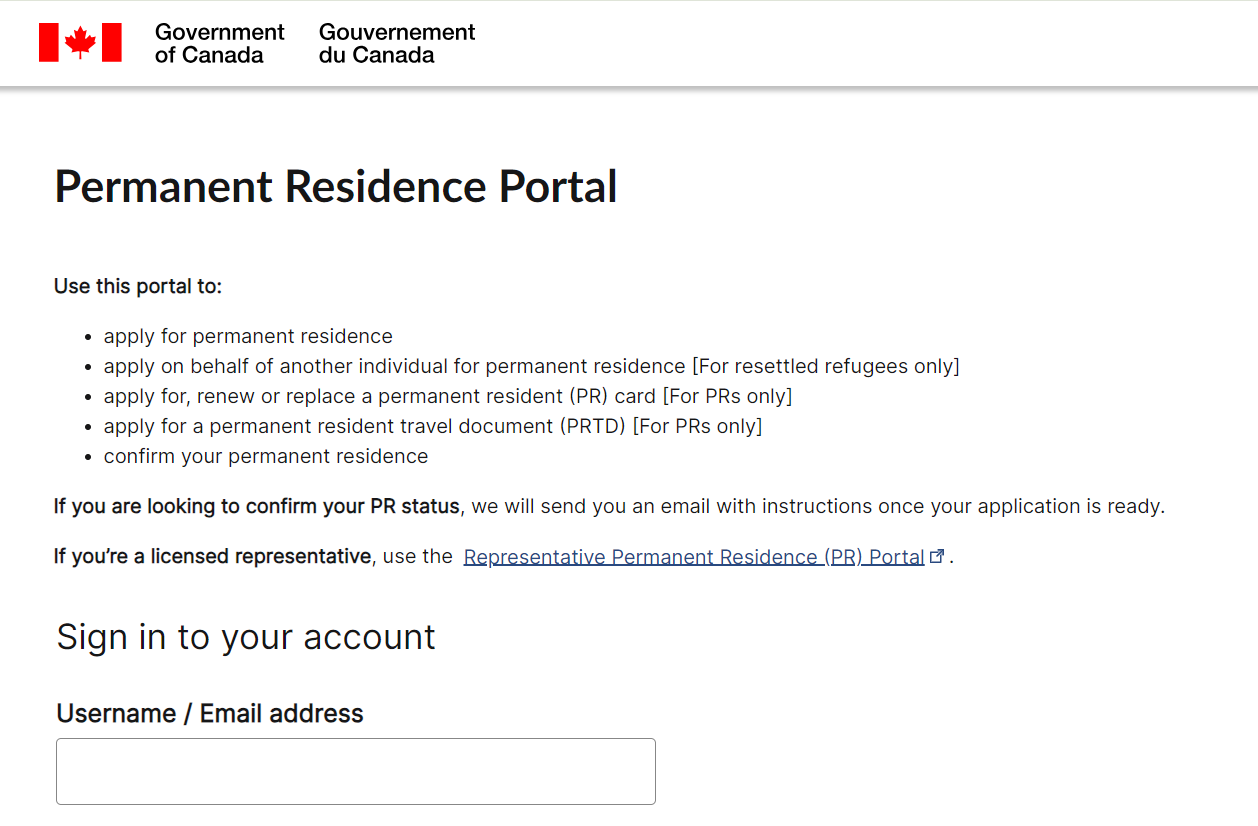Click the Gouvernement du Canada wordmark text
Image resolution: width=1258 pixels, height=826 pixels.
tap(397, 44)
